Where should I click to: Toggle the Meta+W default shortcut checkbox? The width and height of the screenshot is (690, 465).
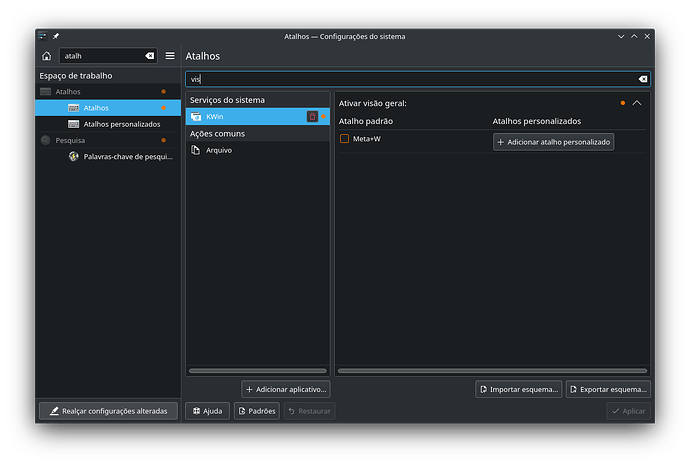pyautogui.click(x=344, y=139)
